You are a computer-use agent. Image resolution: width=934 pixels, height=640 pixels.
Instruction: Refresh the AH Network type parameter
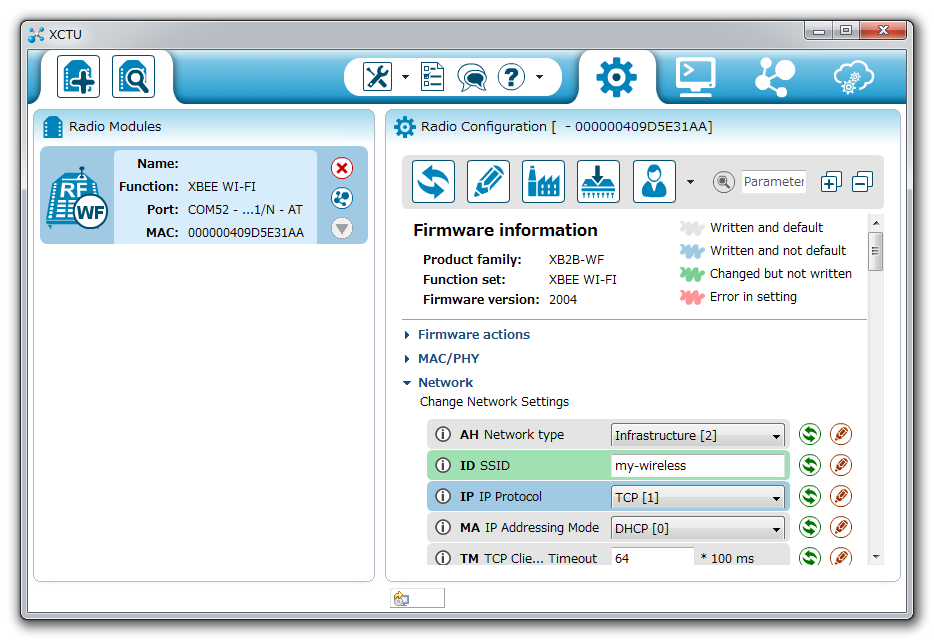[810, 434]
